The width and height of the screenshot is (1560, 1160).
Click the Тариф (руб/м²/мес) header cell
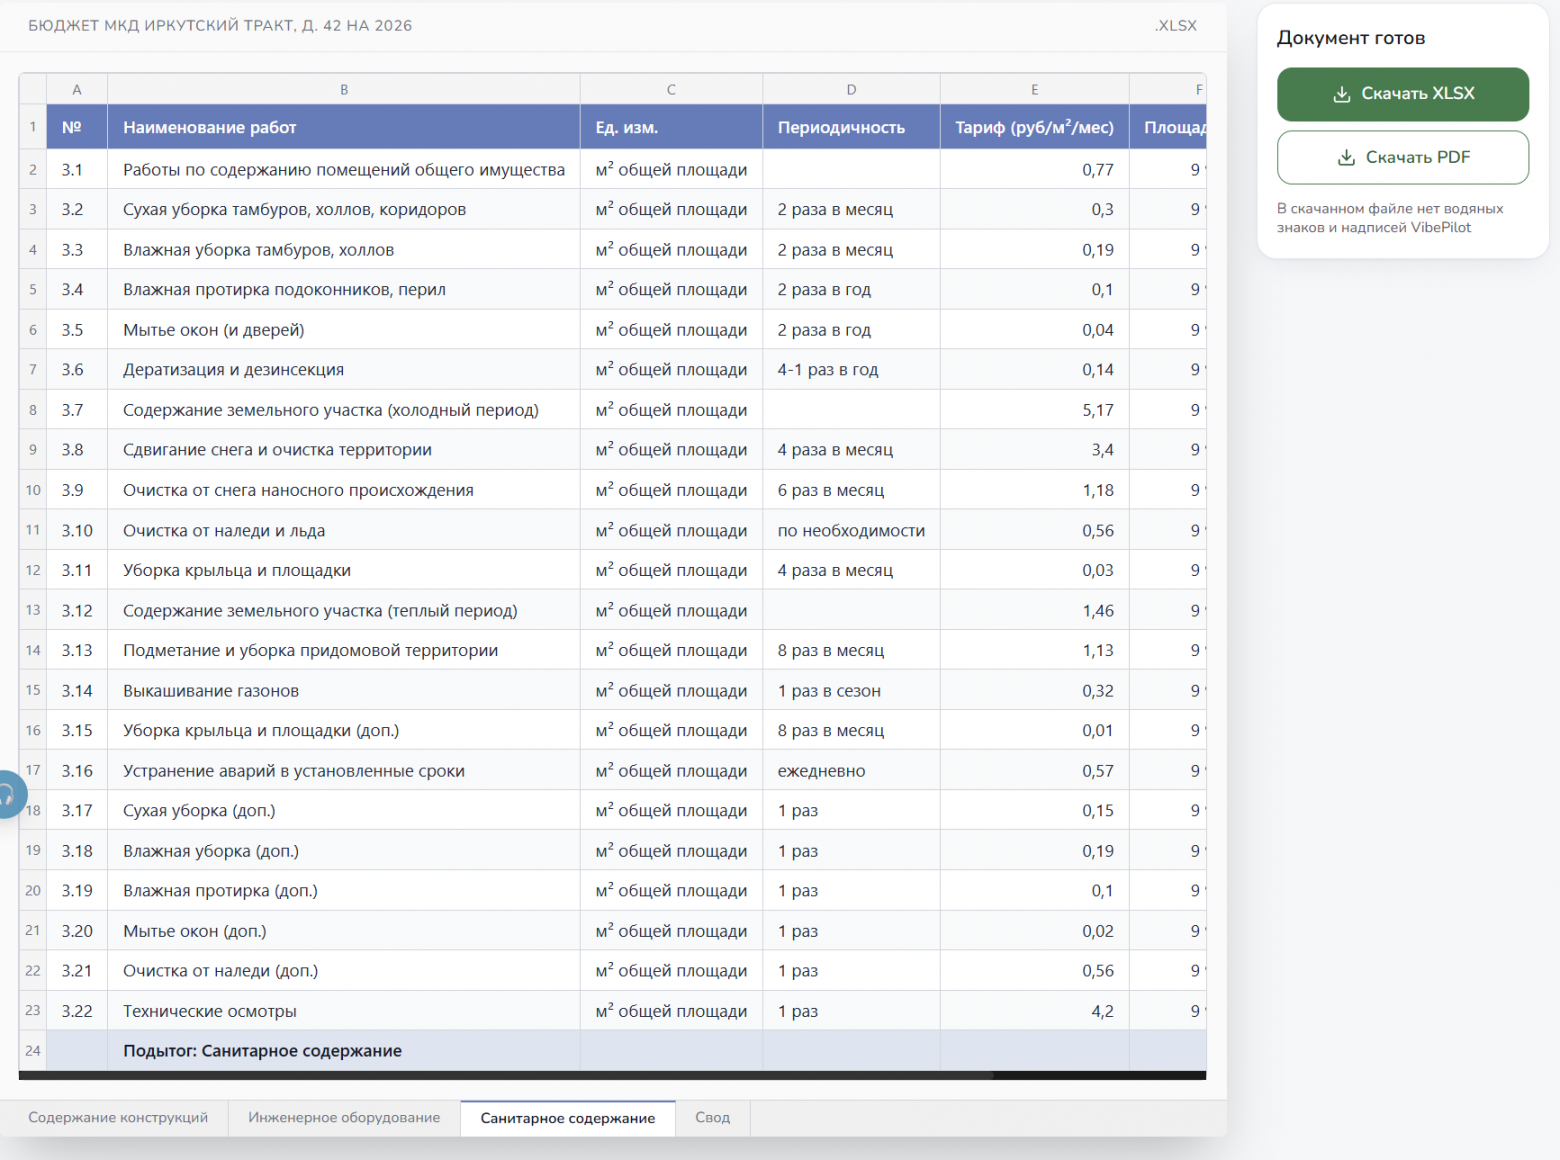click(x=1035, y=127)
